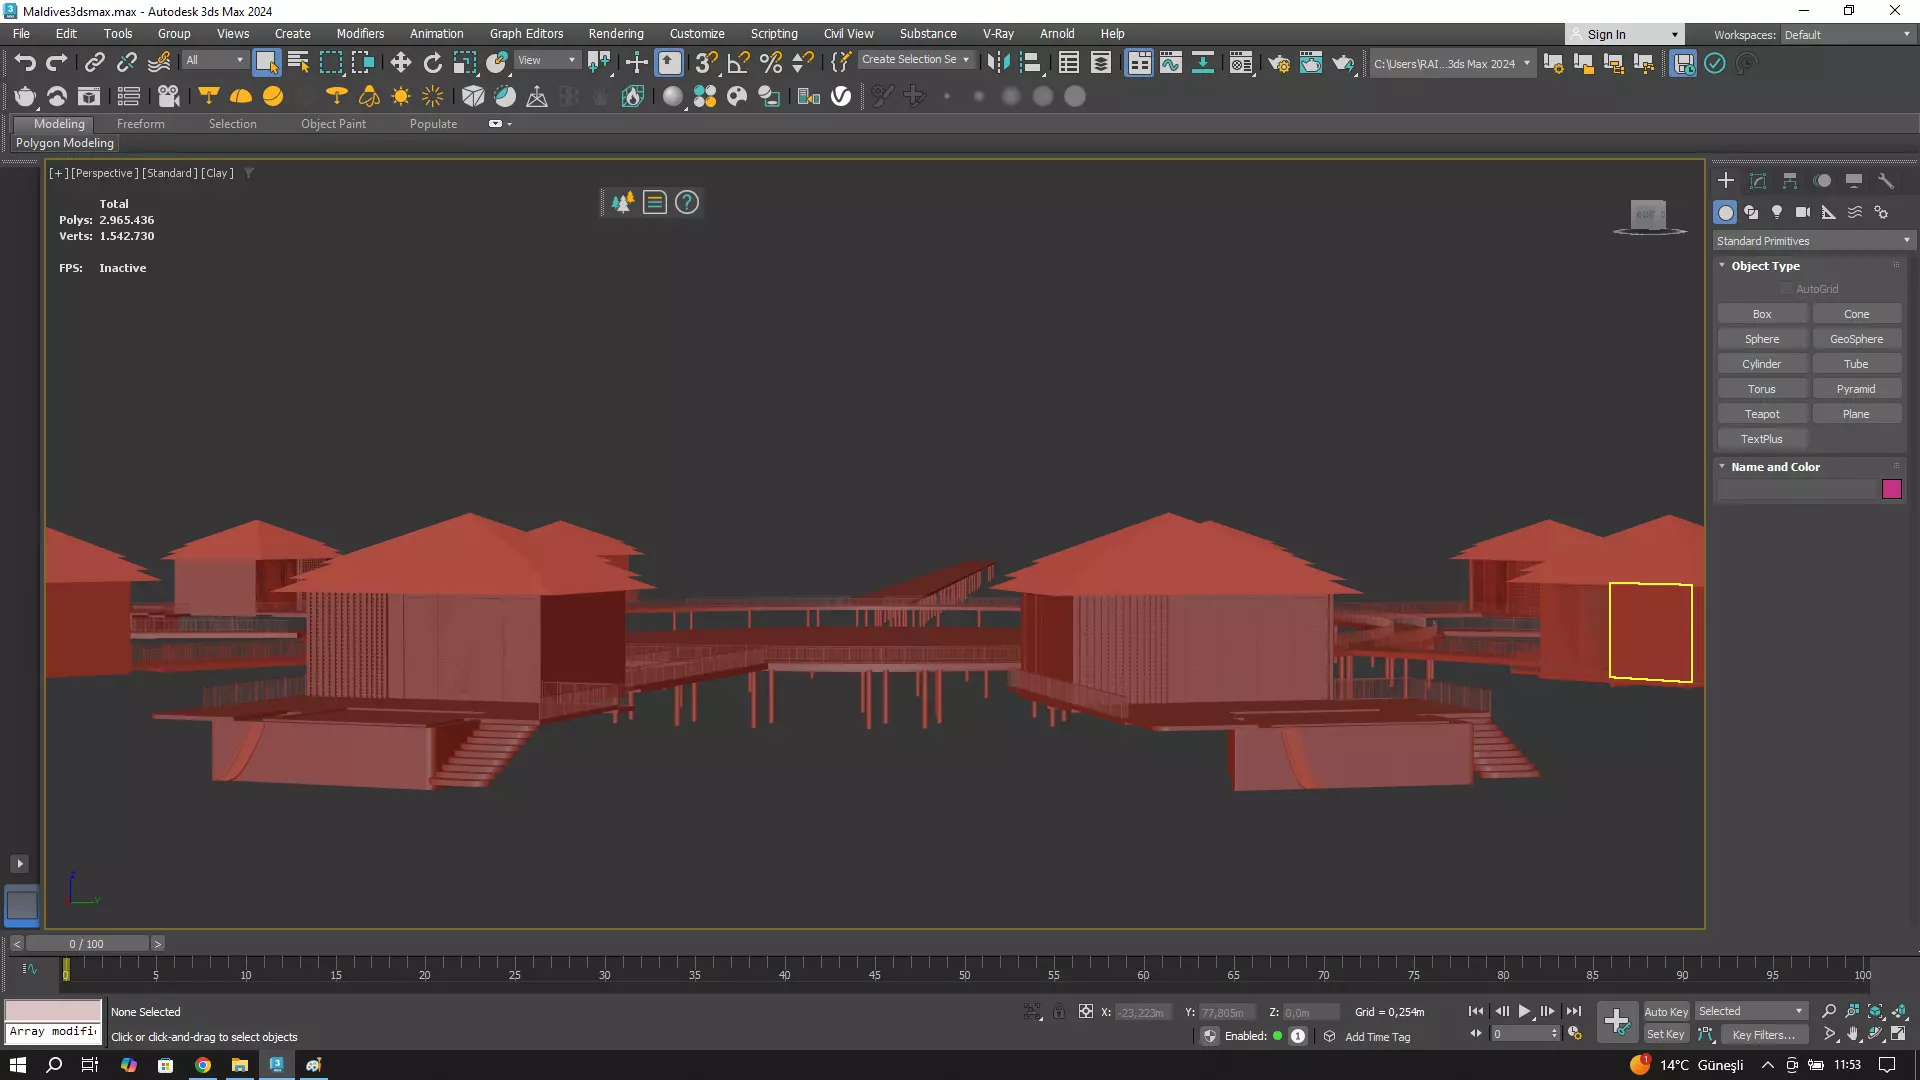Open the Render Setup teapot icon
This screenshot has width=1920, height=1080.
1278,63
